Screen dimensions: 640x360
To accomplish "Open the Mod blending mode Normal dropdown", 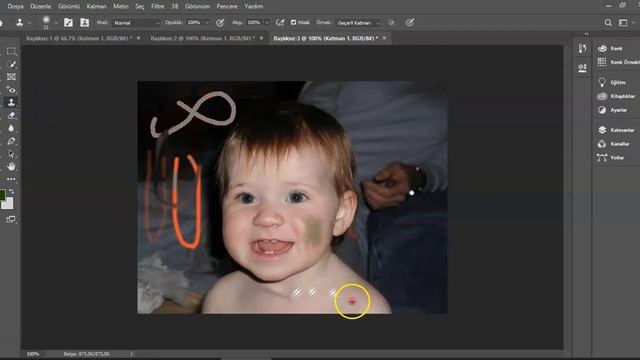I will coord(136,23).
